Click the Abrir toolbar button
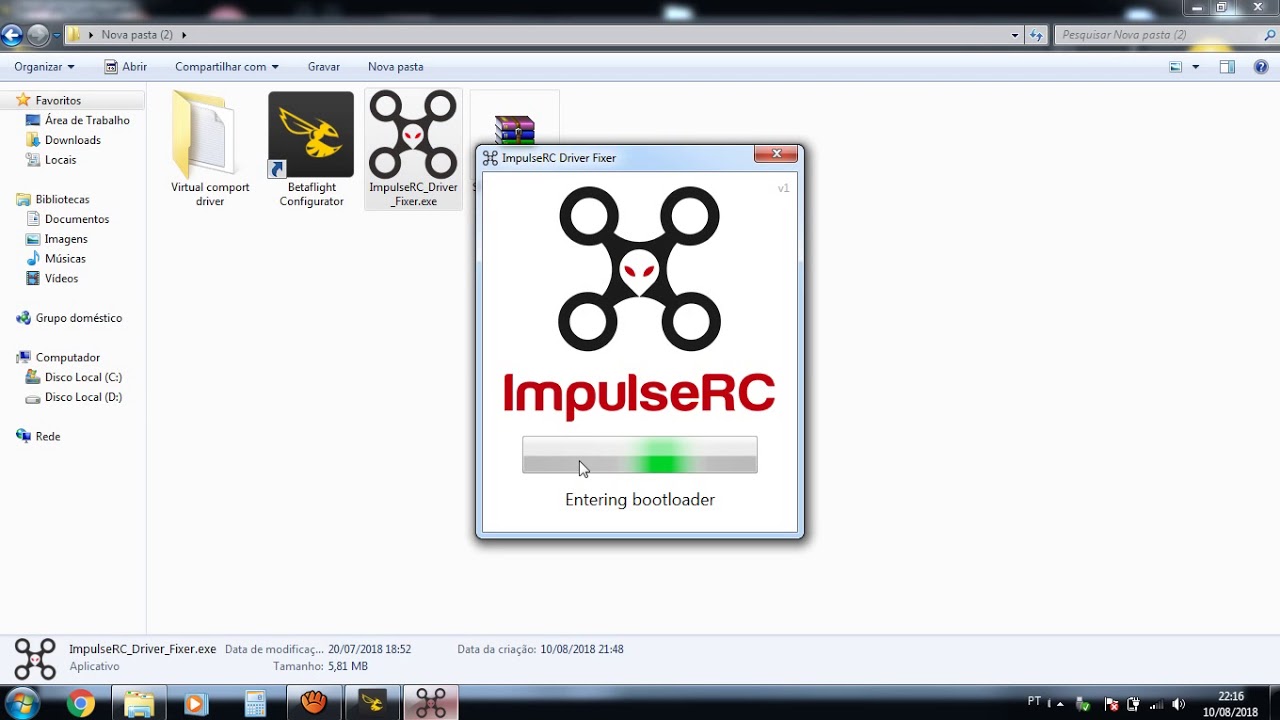Image resolution: width=1280 pixels, height=720 pixels. pyautogui.click(x=125, y=67)
